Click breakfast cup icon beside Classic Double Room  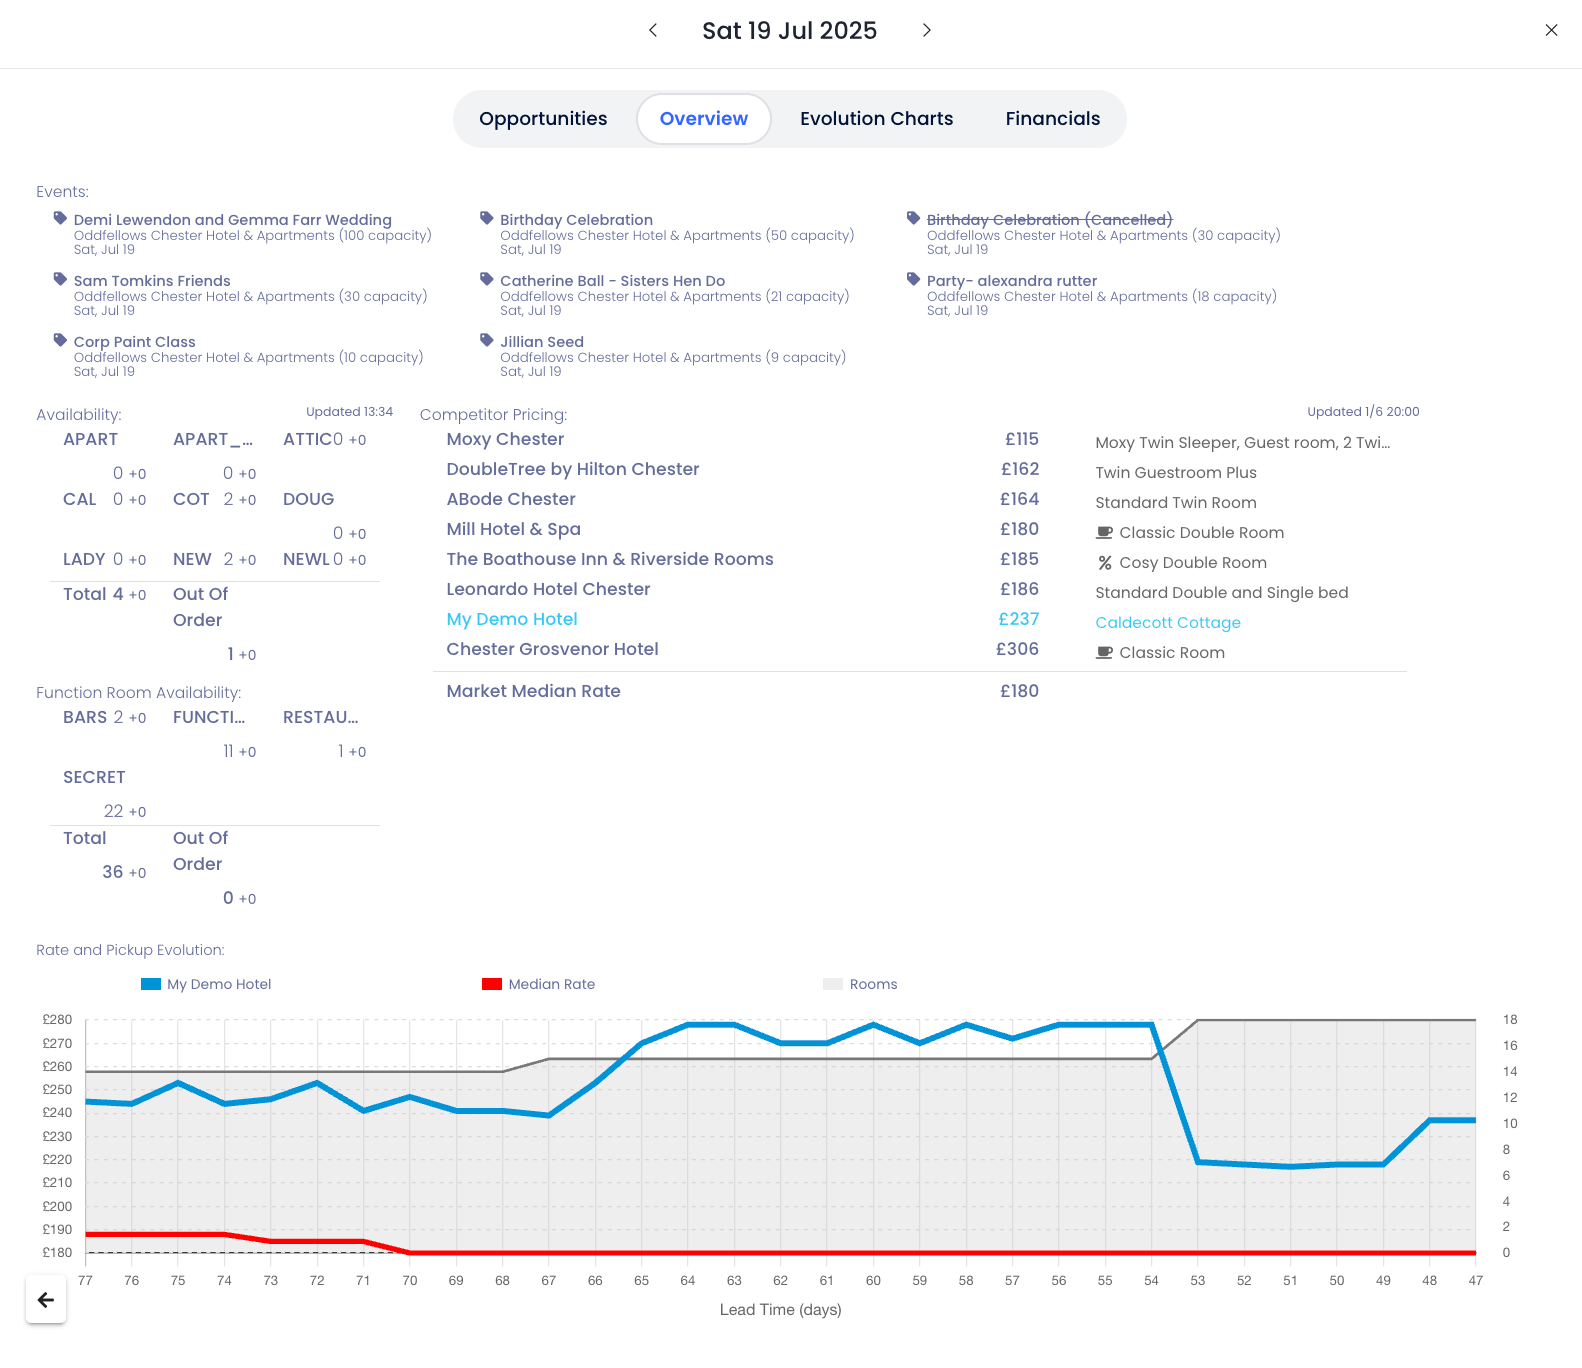coord(1104,533)
